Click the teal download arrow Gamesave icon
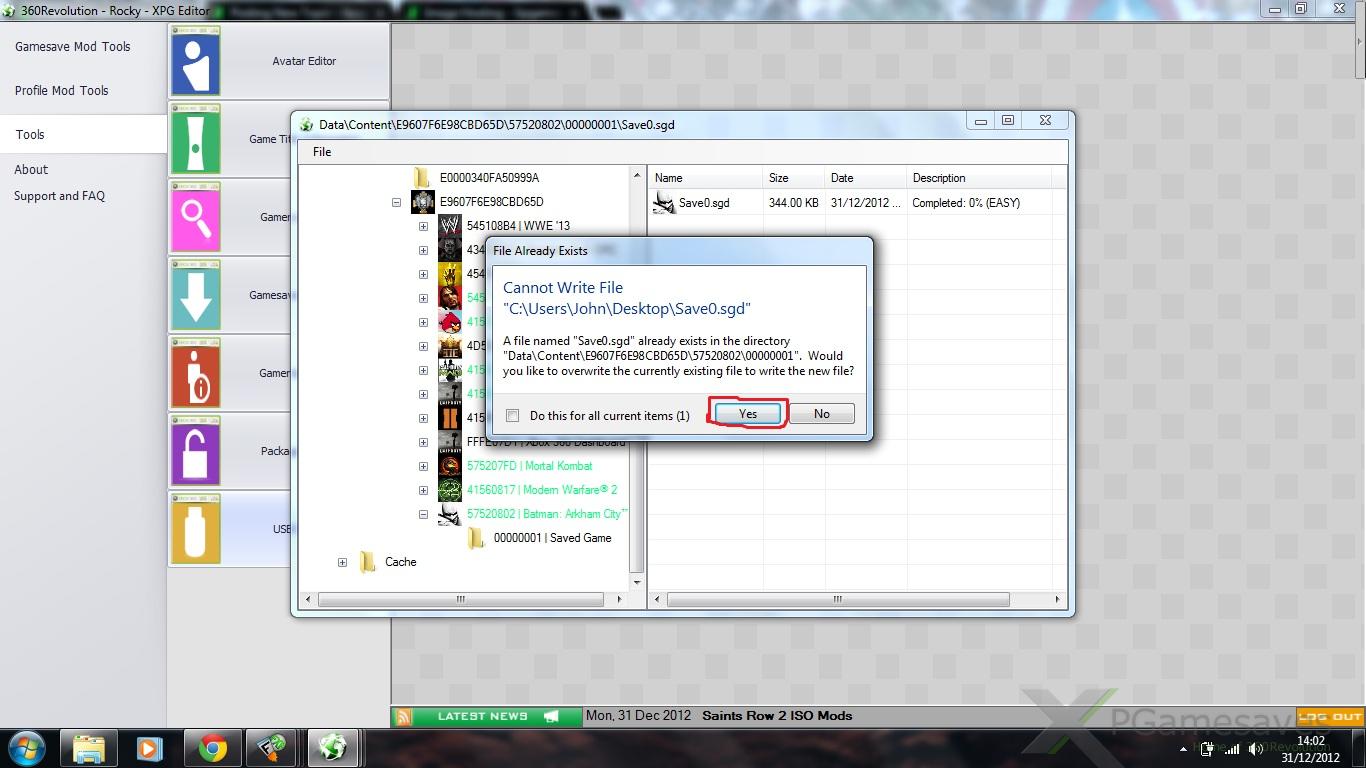 tap(195, 296)
